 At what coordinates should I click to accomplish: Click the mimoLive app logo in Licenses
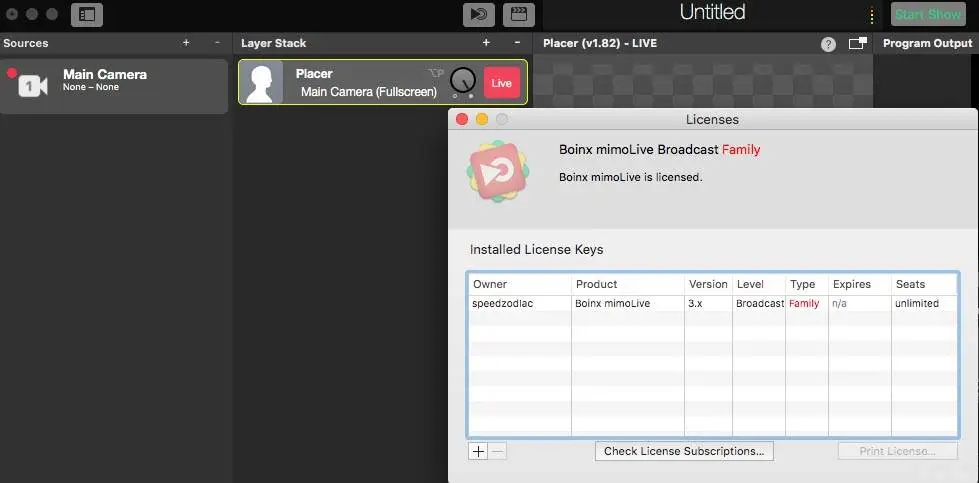pyautogui.click(x=498, y=172)
